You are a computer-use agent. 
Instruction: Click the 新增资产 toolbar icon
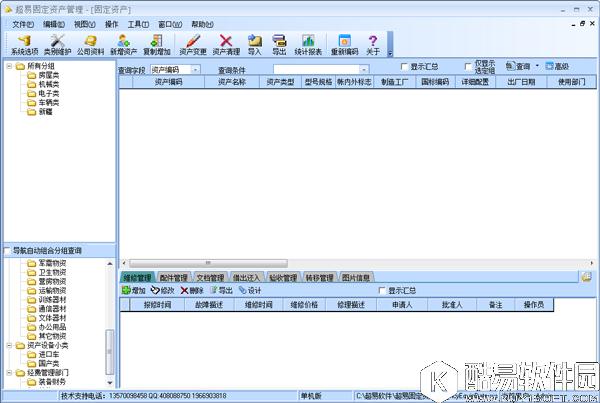[x=124, y=45]
